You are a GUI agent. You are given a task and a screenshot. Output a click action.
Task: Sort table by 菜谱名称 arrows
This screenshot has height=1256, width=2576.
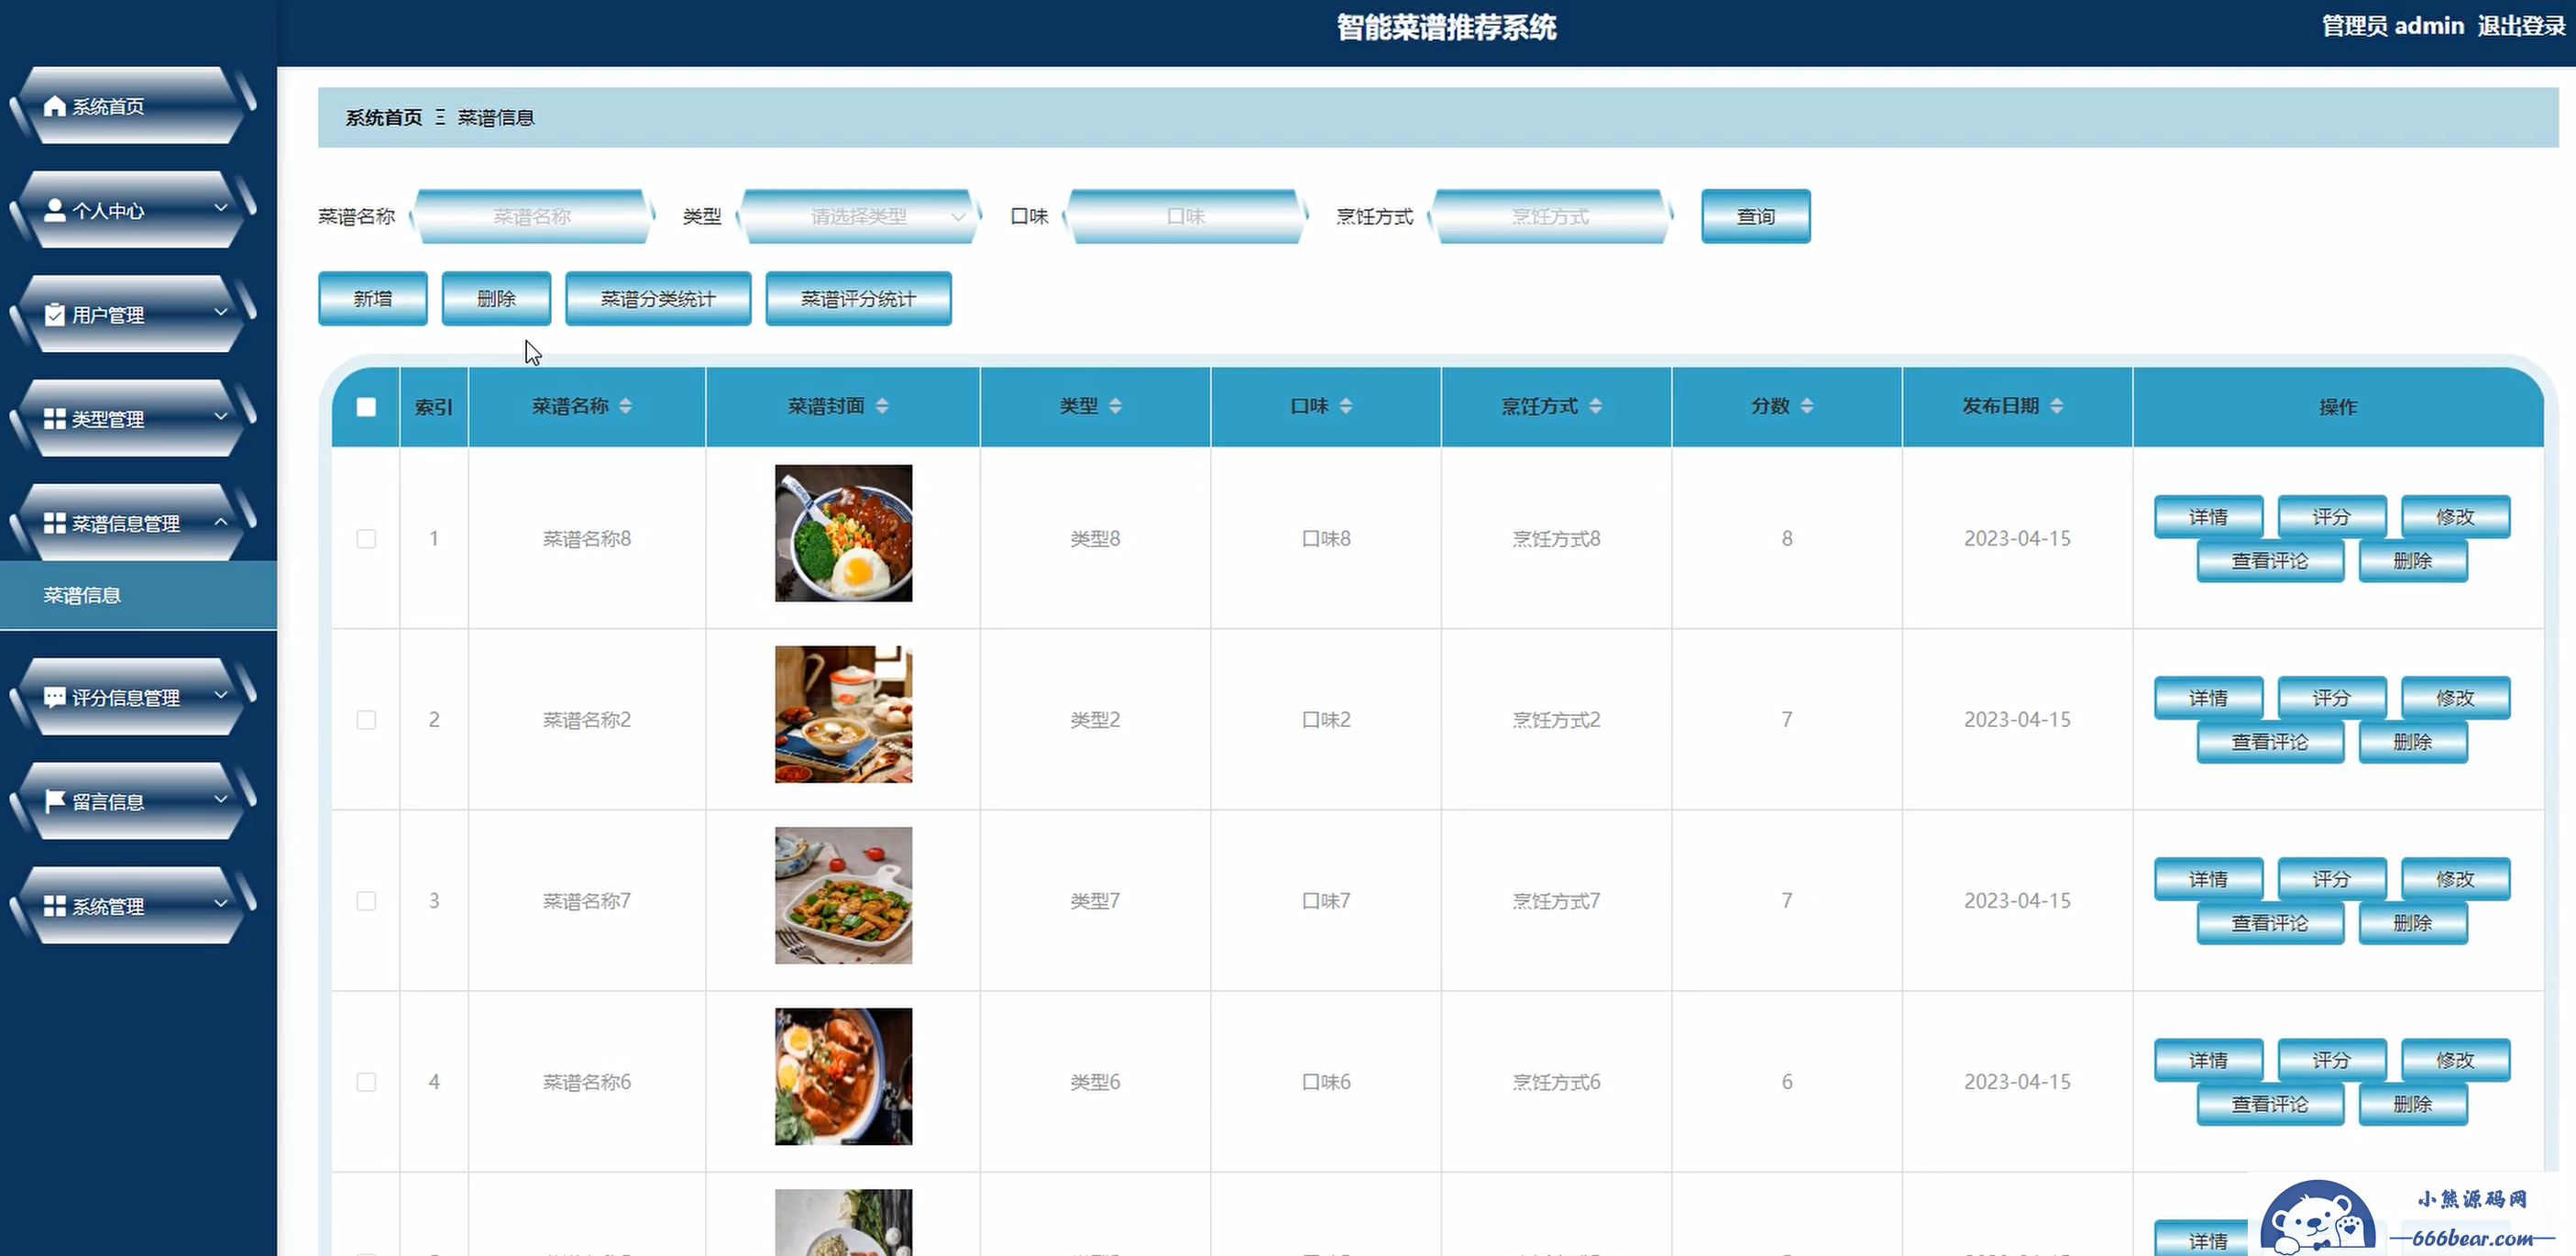point(625,406)
